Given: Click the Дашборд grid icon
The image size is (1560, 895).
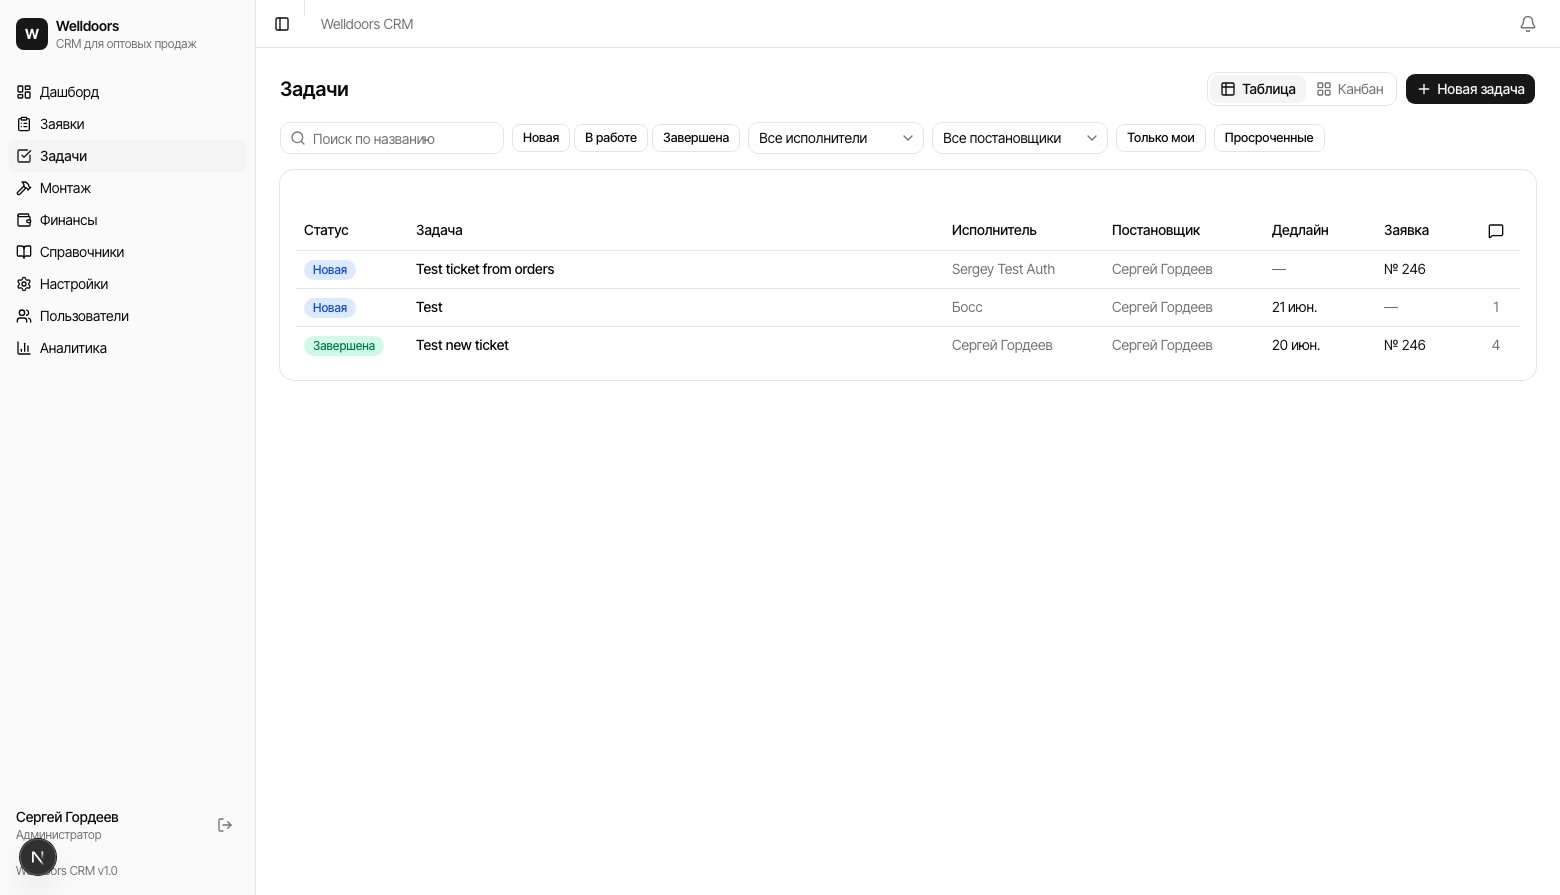Looking at the screenshot, I should (x=24, y=92).
